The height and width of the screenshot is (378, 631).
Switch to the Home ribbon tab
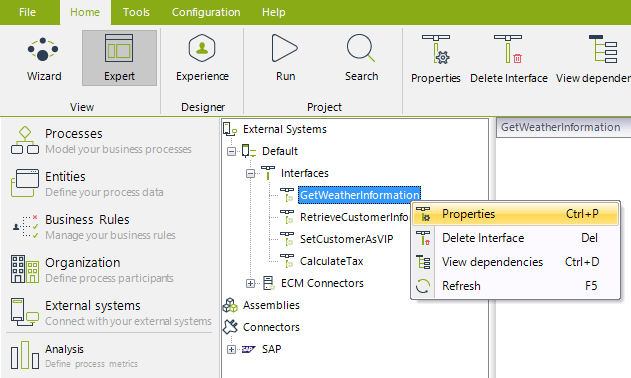(85, 12)
